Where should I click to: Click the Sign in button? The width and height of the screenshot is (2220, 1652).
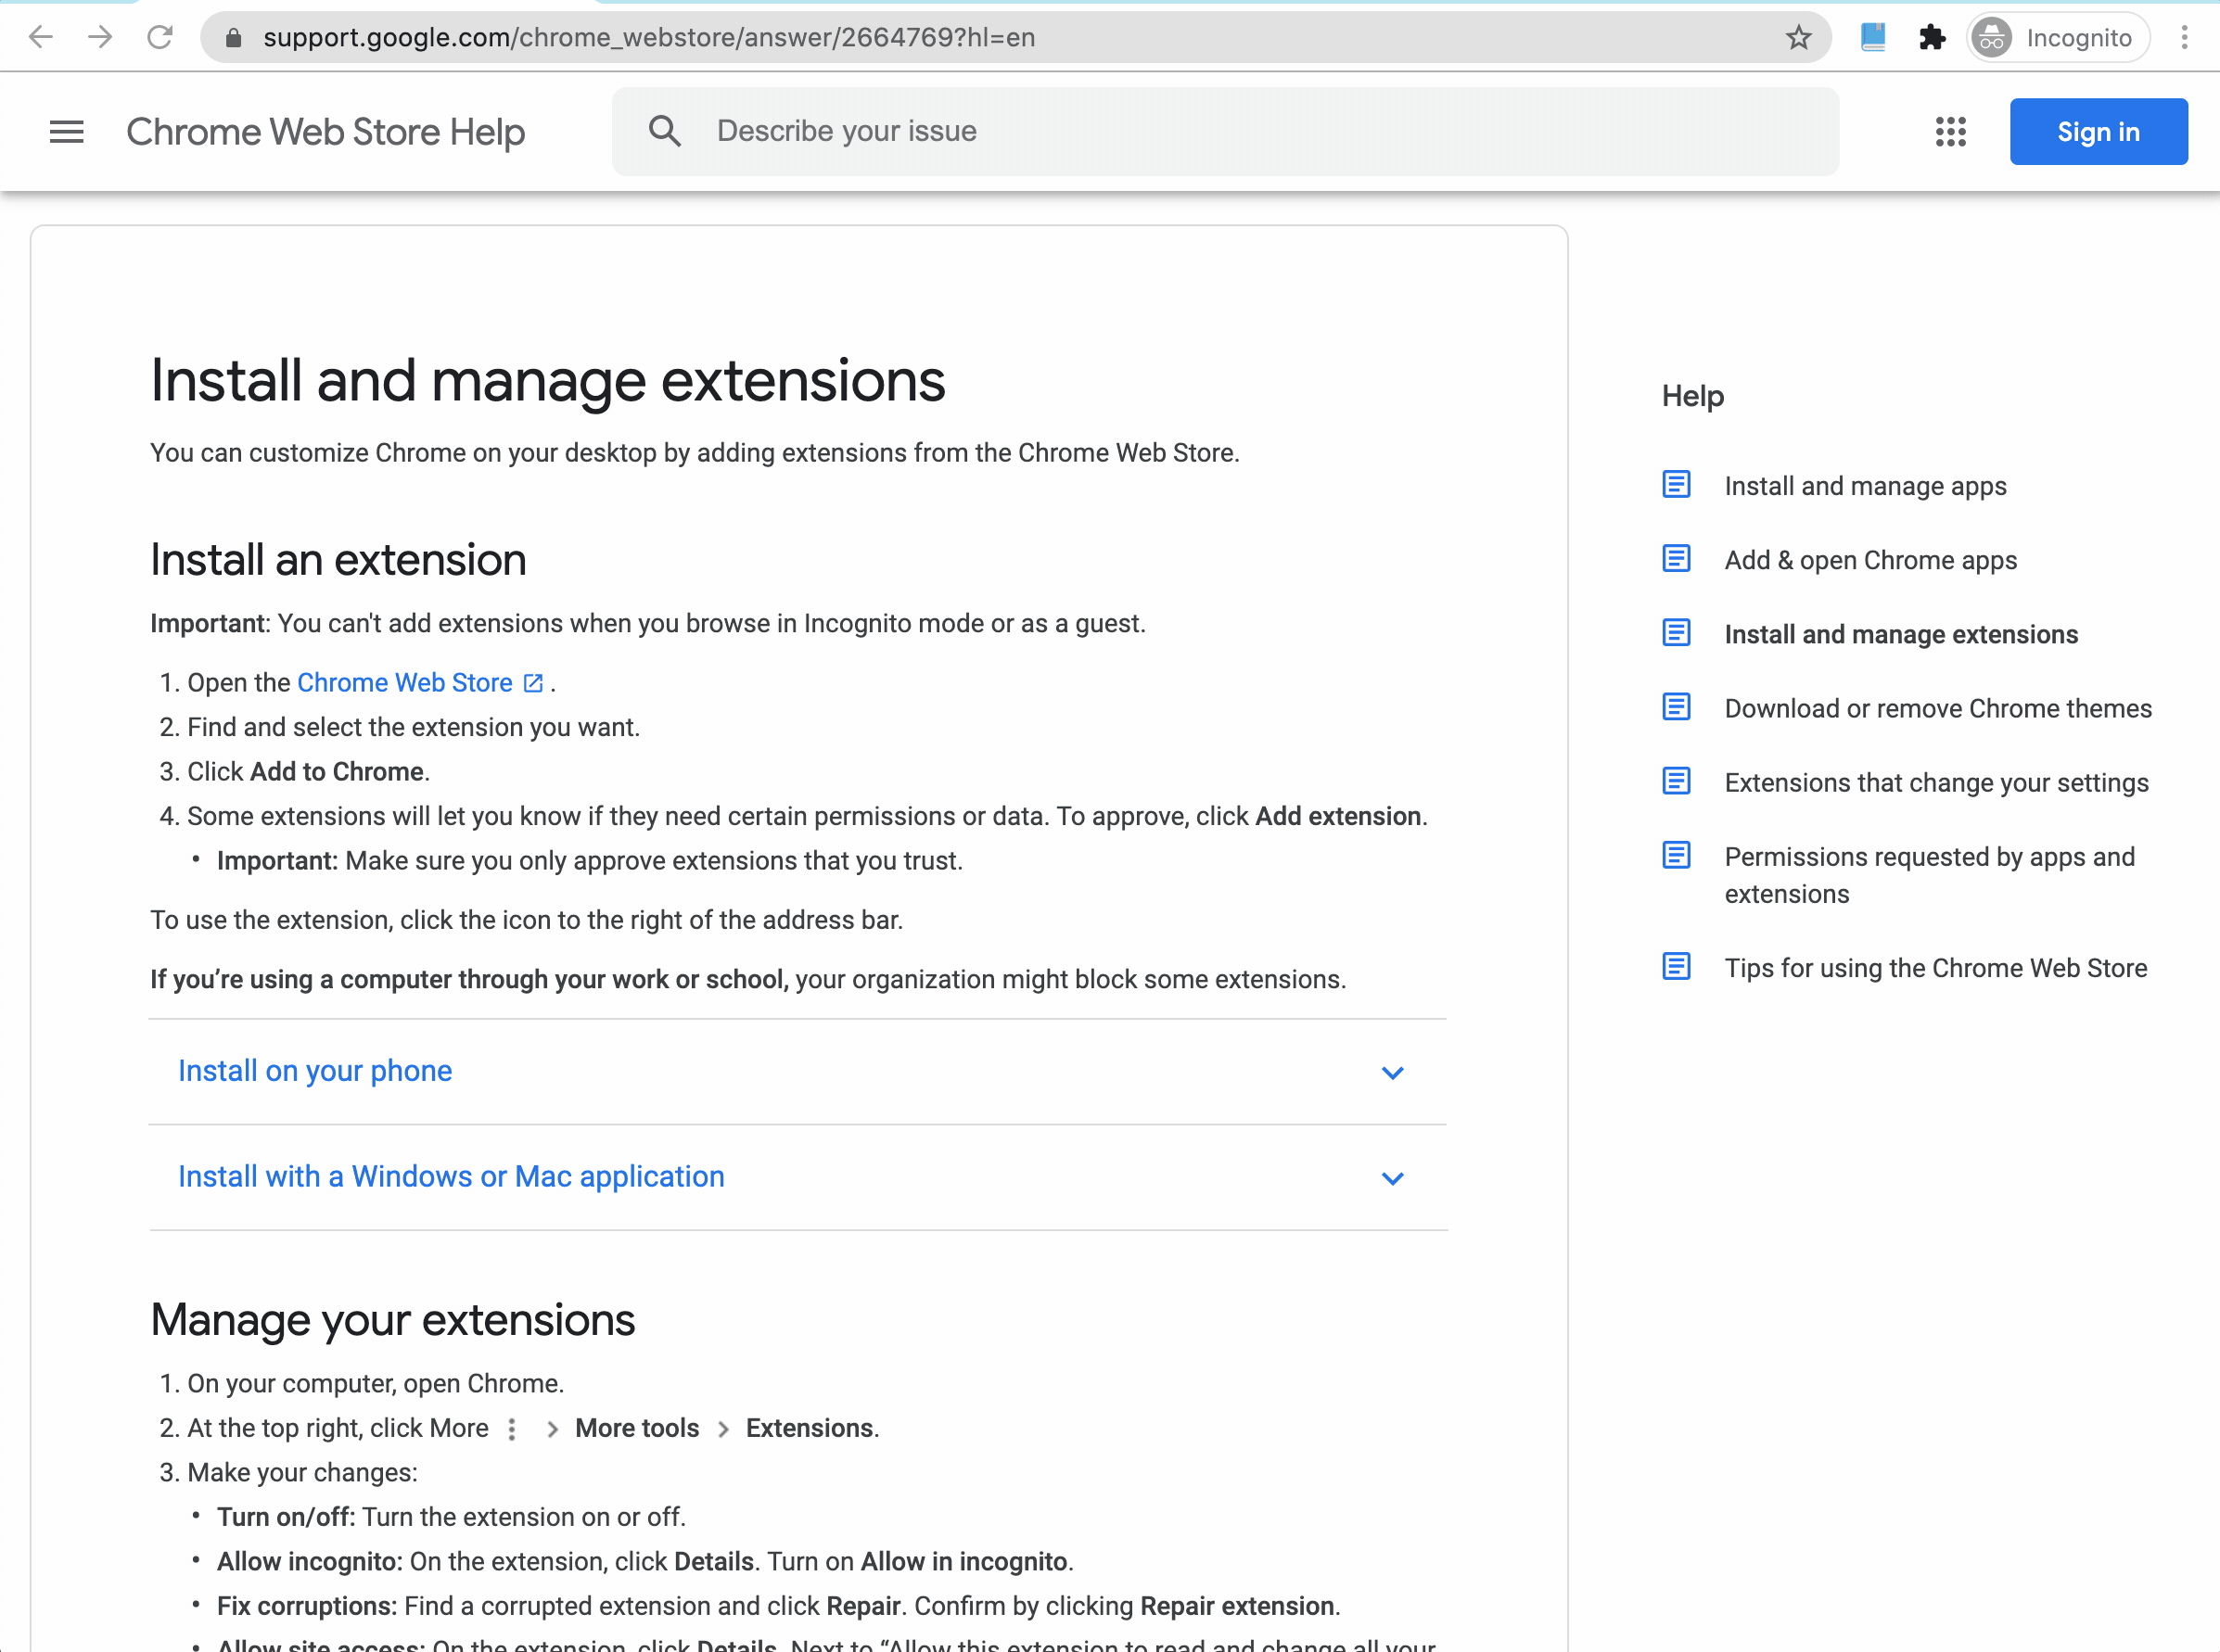pos(2099,132)
